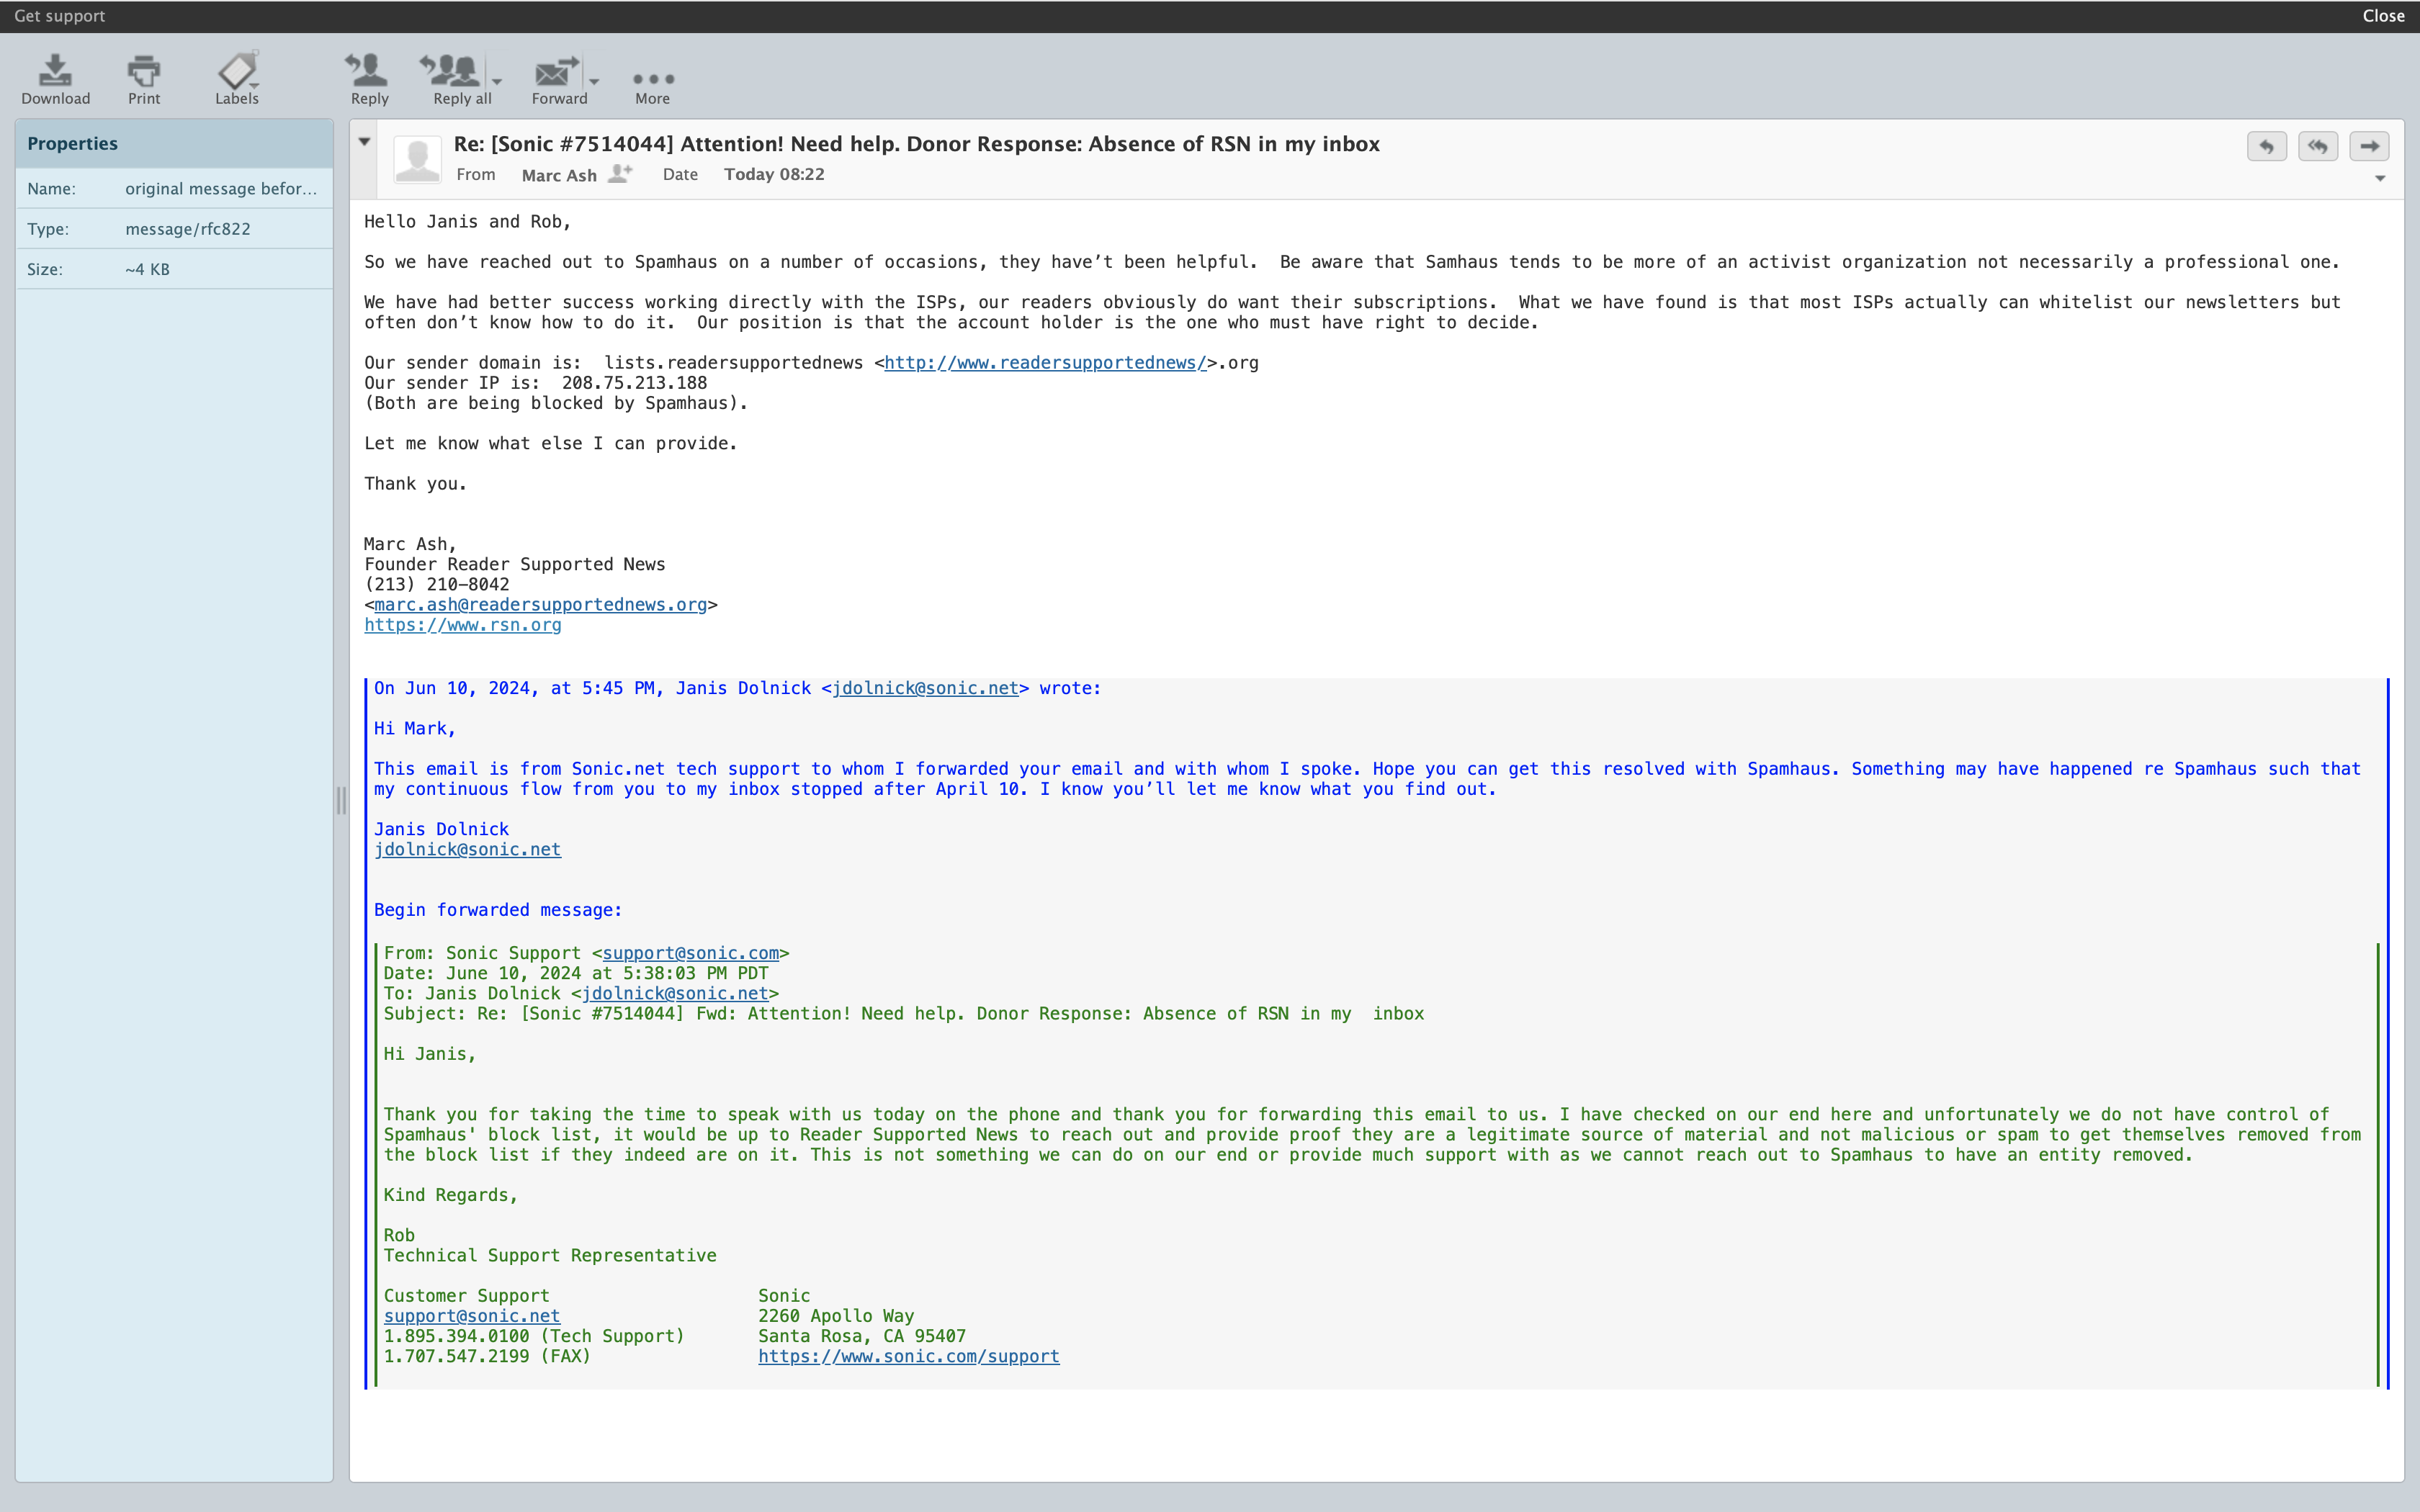Open https://www.sonic.com/support link
This screenshot has height=1512, width=2420.
pyautogui.click(x=909, y=1356)
